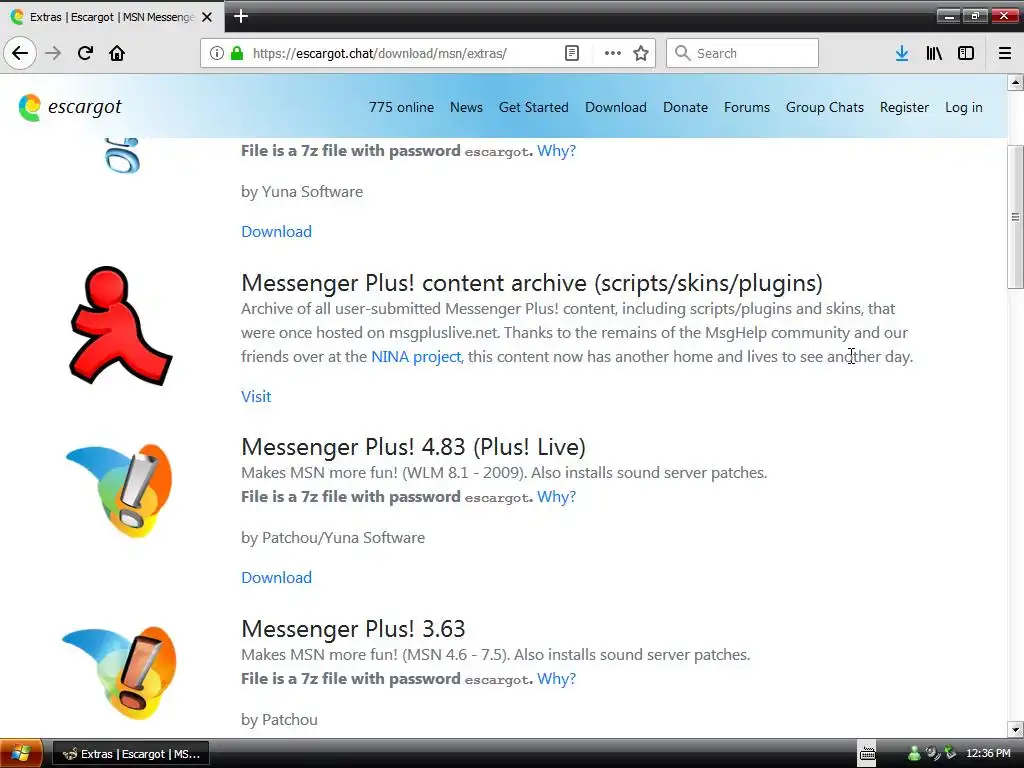Image resolution: width=1024 pixels, height=768 pixels.
Task: Open the Forums nav link
Action: pyautogui.click(x=746, y=107)
